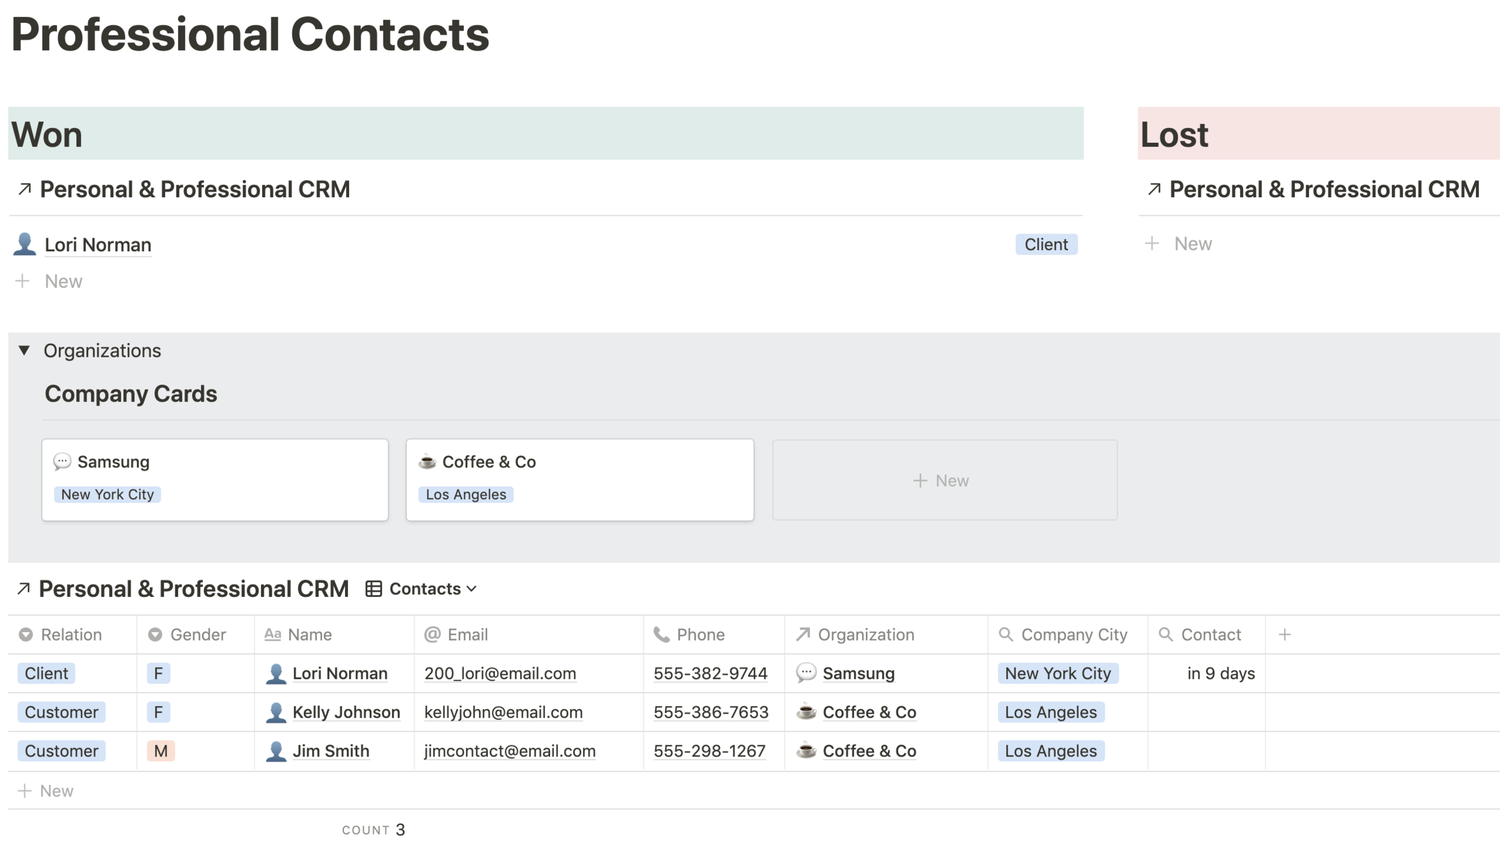
Task: Click phone number 555-298-1267
Action: pyautogui.click(x=709, y=751)
